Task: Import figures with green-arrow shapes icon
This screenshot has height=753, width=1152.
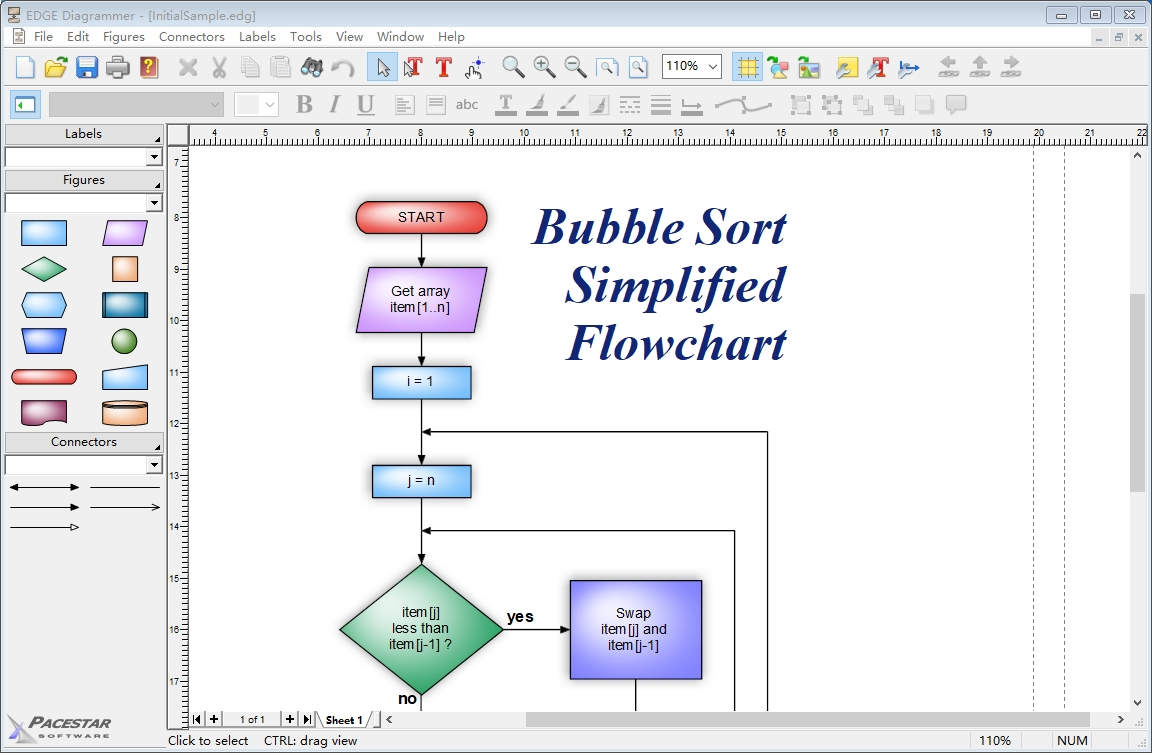Action: 777,68
